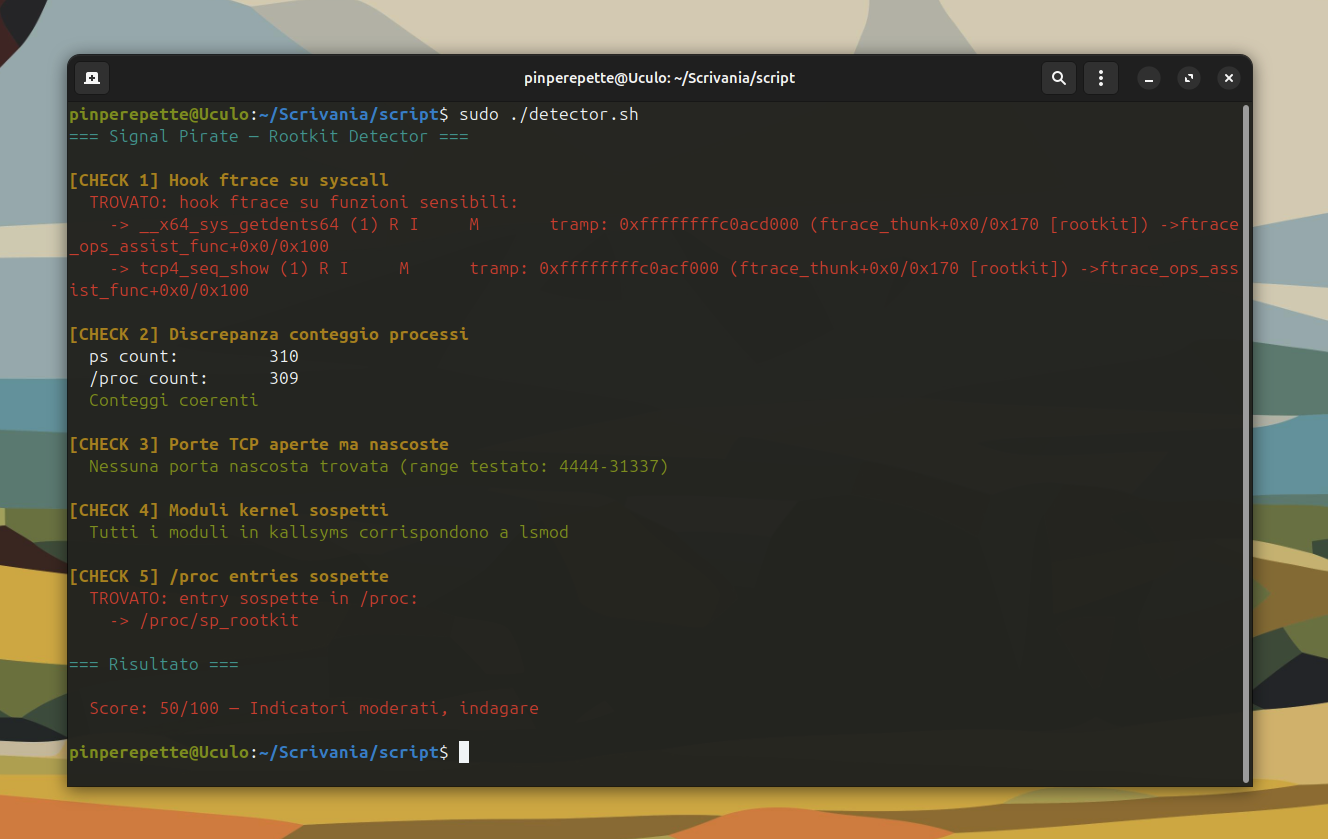1328x839 pixels.
Task: Open the three-dot terminal menu
Action: (1101, 78)
